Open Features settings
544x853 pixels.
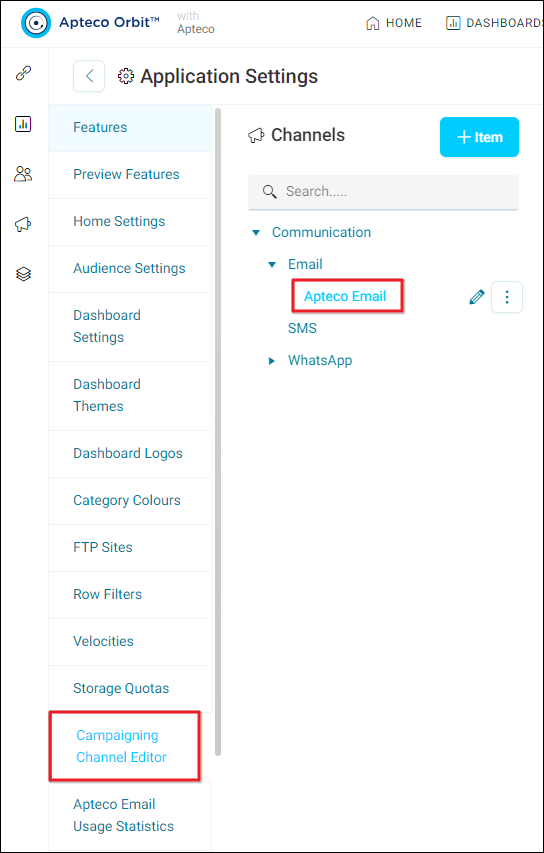pyautogui.click(x=130, y=128)
